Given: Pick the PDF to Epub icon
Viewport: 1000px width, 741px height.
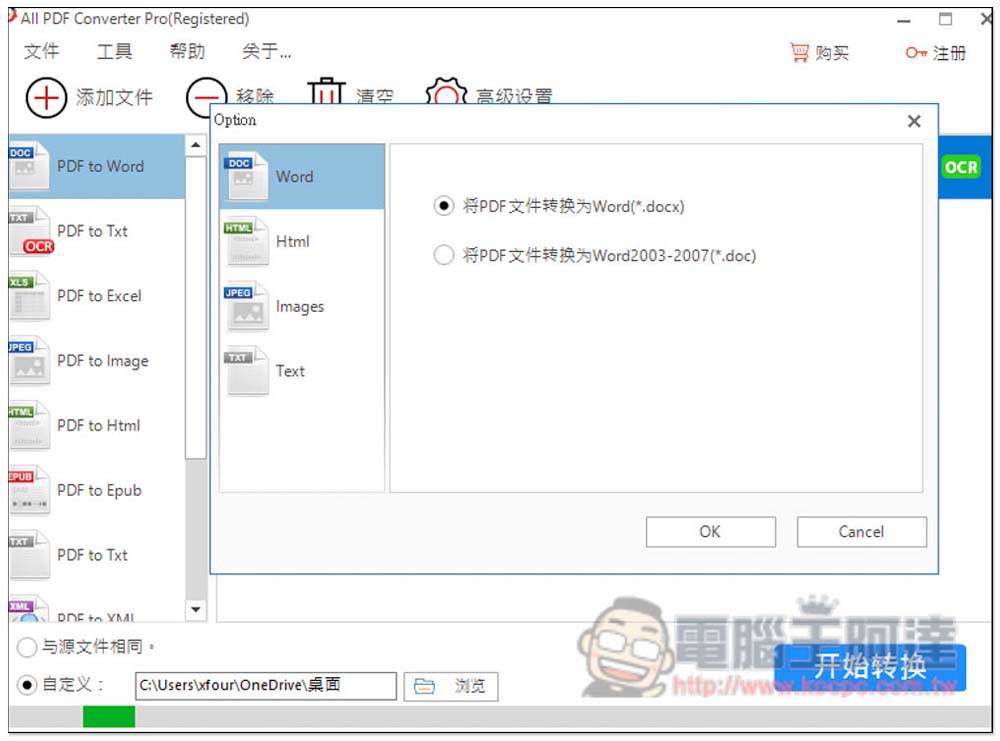Looking at the screenshot, I should 28,491.
